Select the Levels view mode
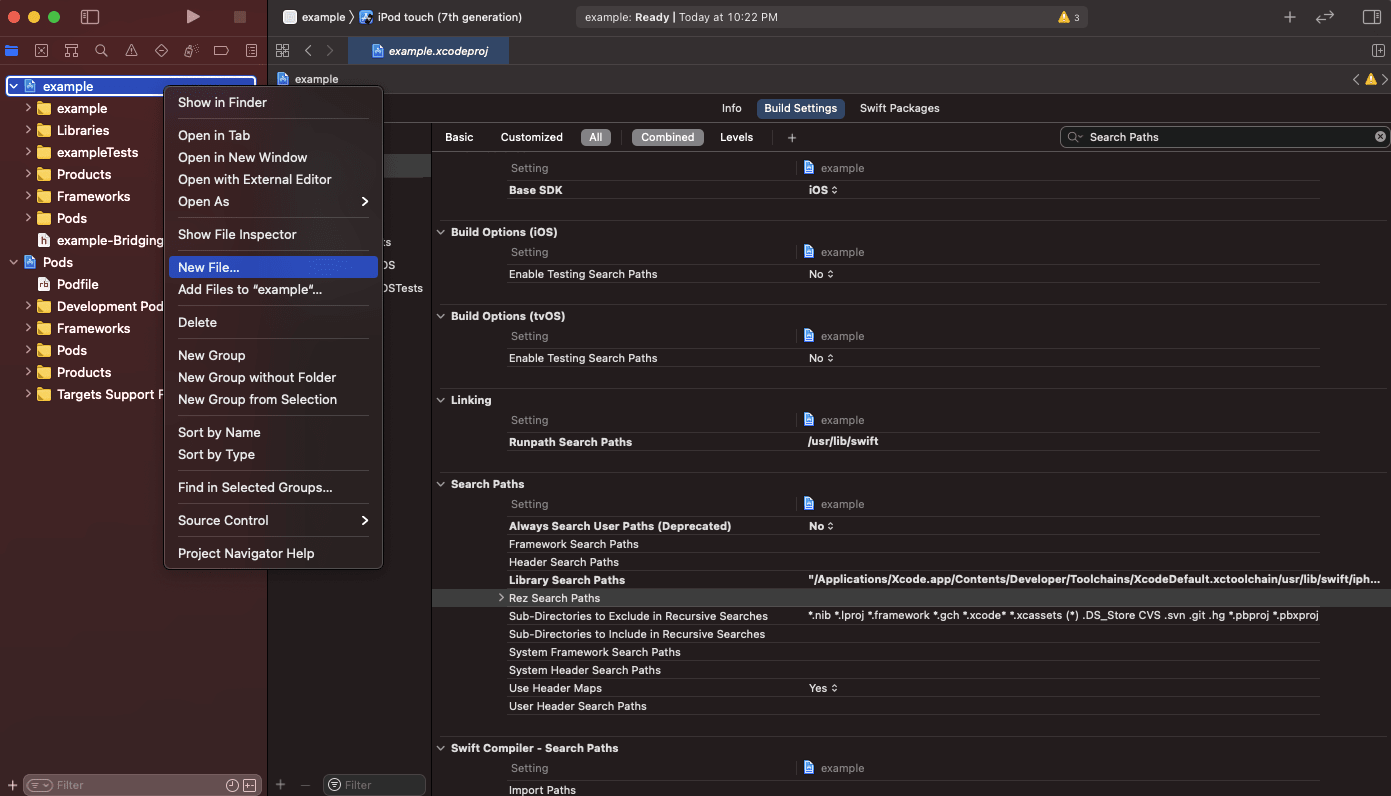The image size is (1391, 796). 737,137
